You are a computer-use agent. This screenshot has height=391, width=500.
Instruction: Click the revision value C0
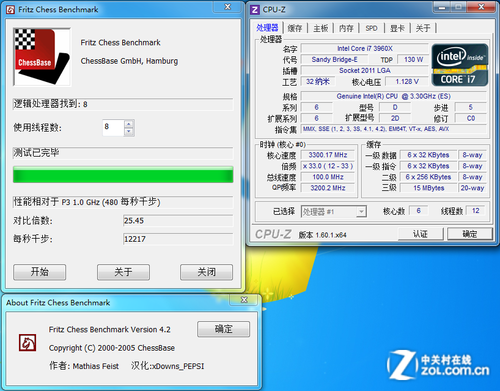coord(471,118)
